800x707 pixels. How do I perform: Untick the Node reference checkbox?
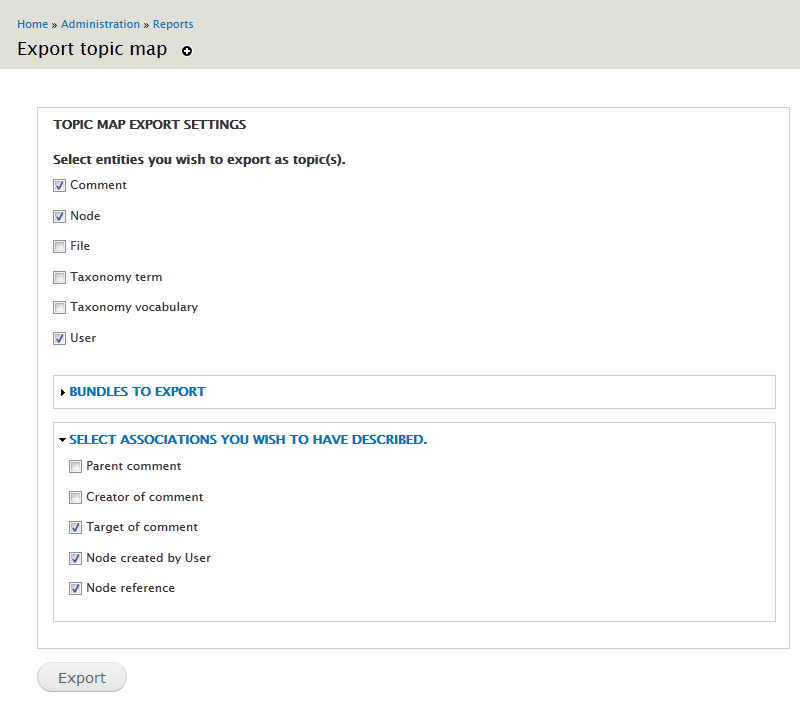(75, 589)
